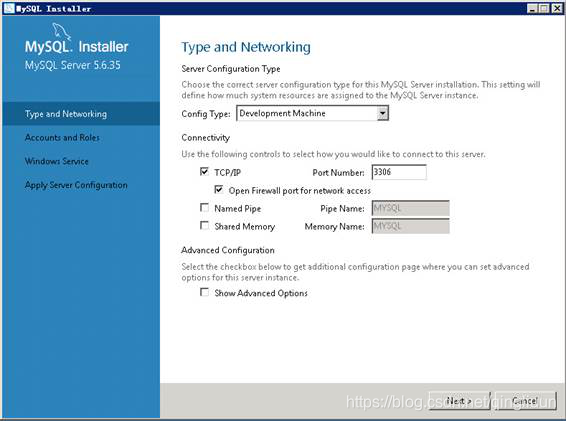566x421 pixels.
Task: Select the Development Machine combo box
Action: click(x=313, y=113)
